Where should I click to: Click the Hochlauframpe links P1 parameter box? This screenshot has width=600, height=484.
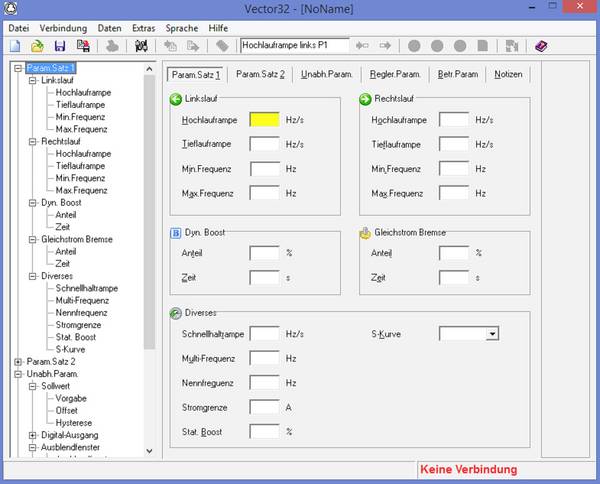(295, 46)
